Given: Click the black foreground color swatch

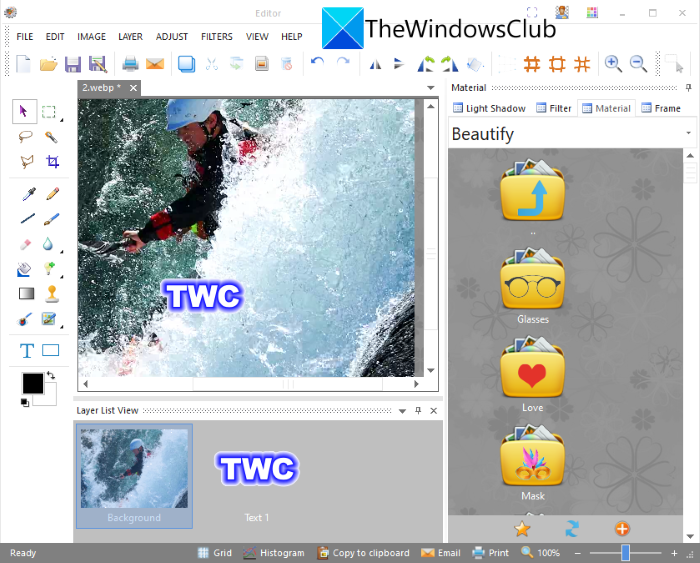Looking at the screenshot, I should [33, 384].
